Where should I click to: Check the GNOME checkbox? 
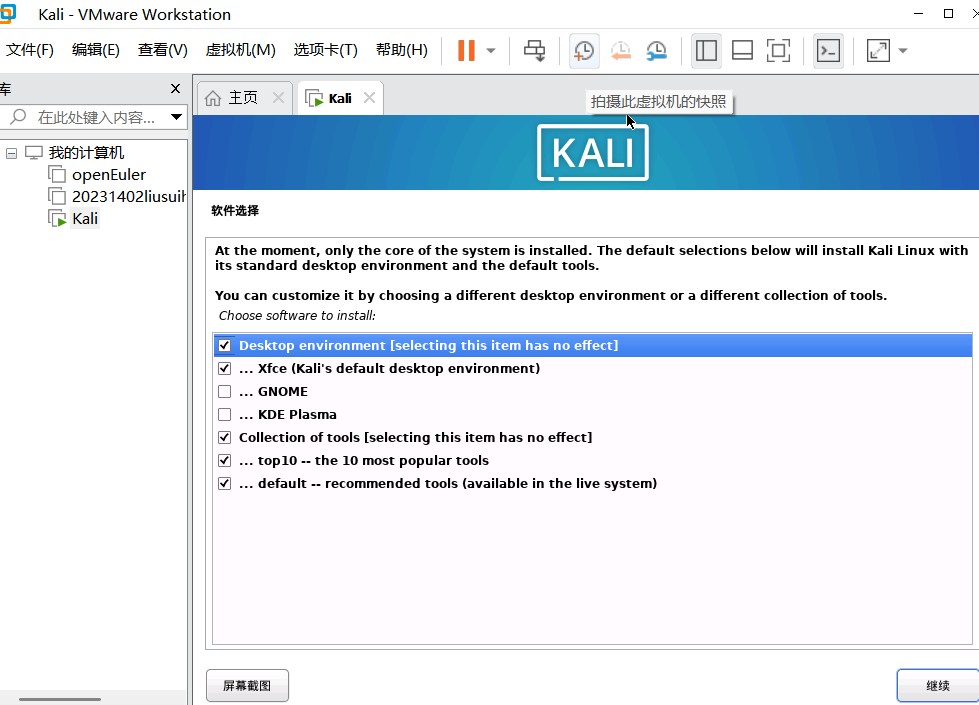pos(225,392)
